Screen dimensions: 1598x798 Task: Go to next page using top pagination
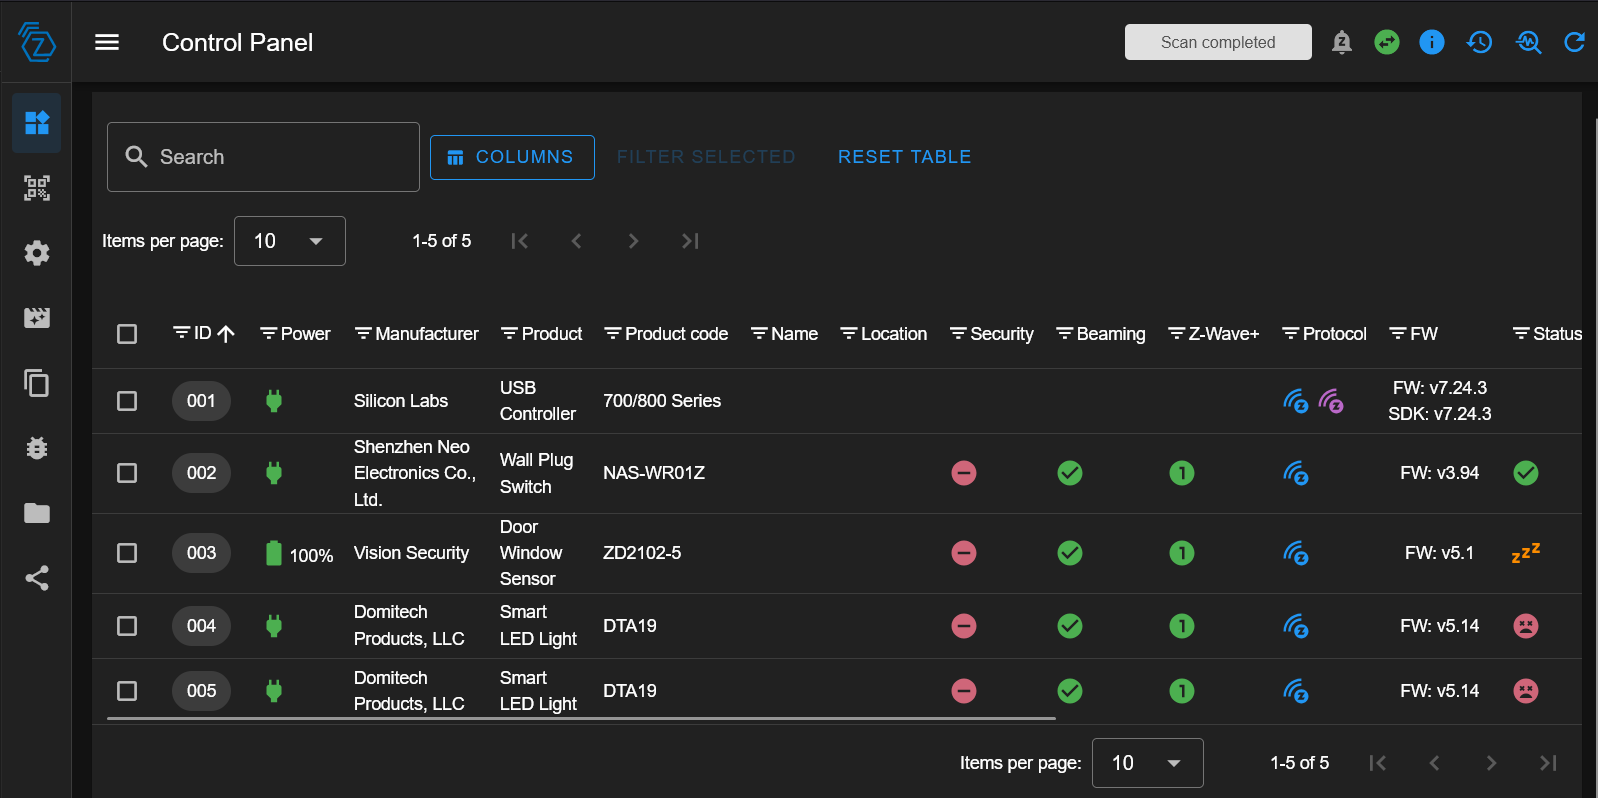pos(633,241)
